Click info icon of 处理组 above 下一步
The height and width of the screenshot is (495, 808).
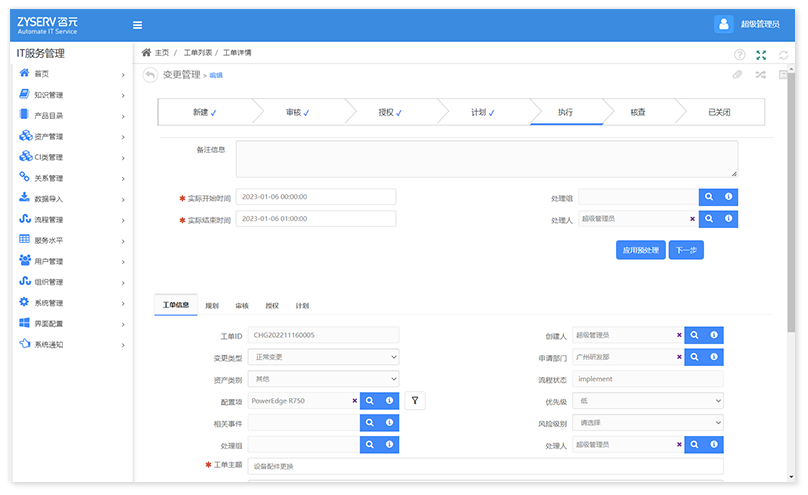click(729, 197)
